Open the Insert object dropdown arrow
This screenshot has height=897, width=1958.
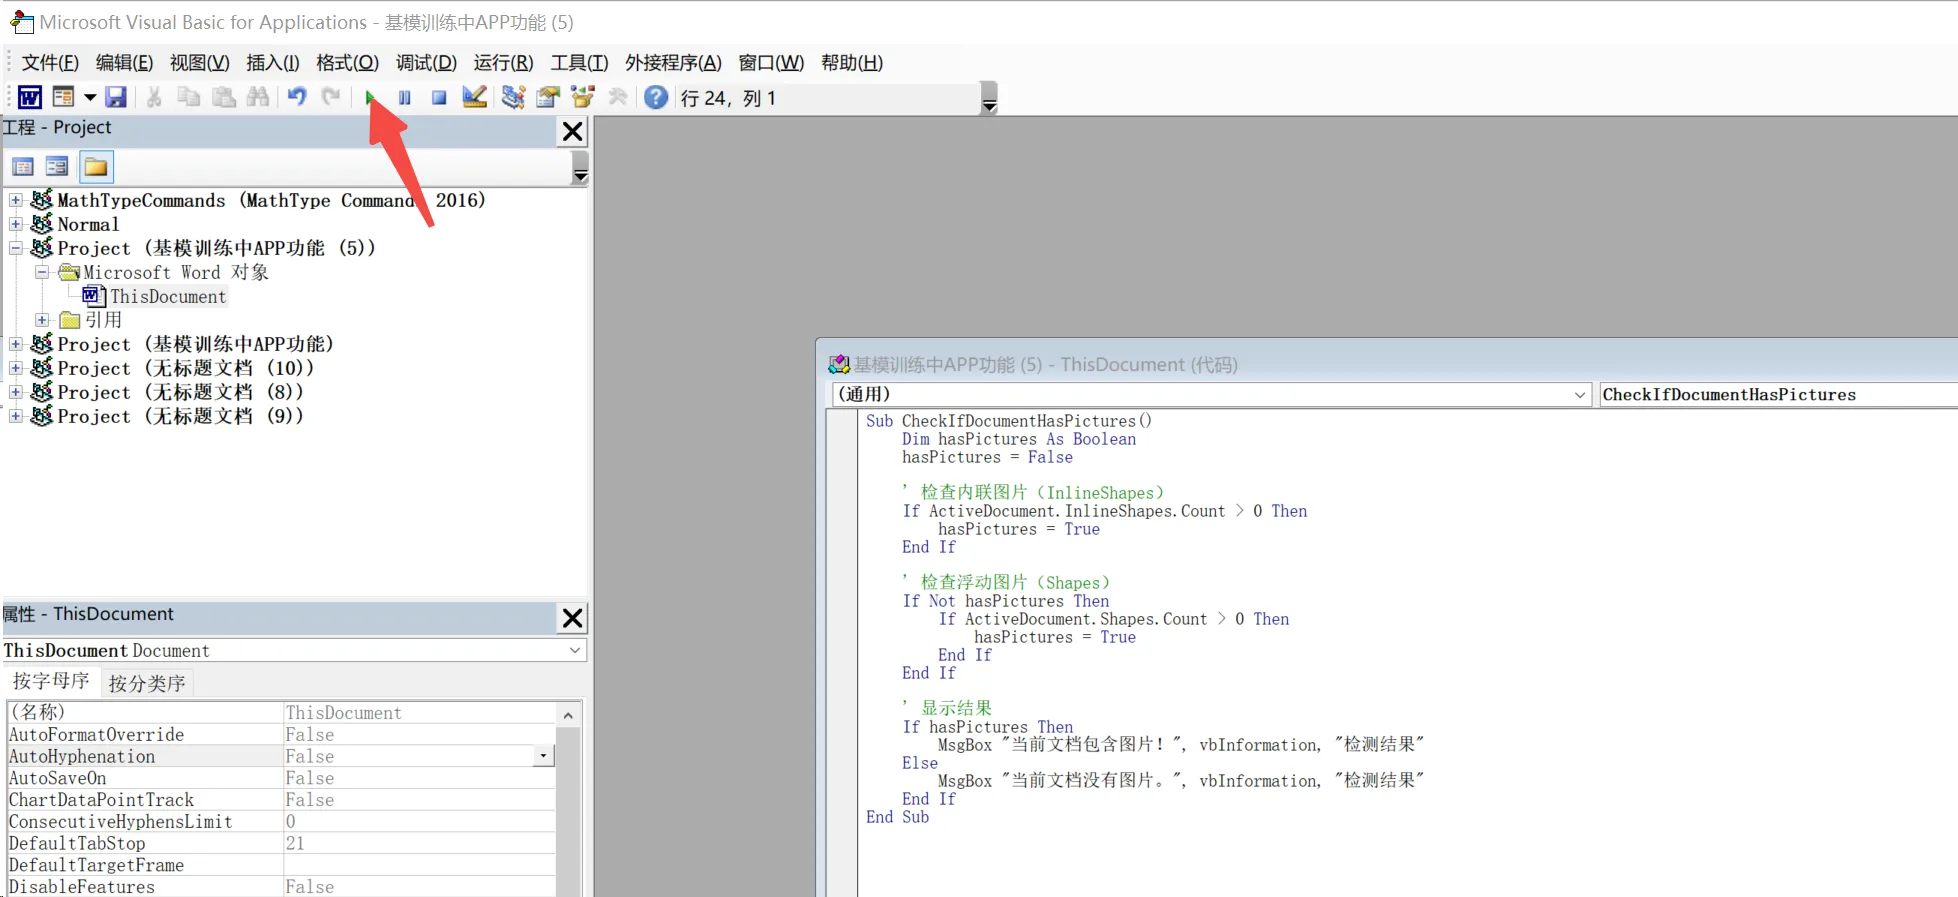pos(90,97)
